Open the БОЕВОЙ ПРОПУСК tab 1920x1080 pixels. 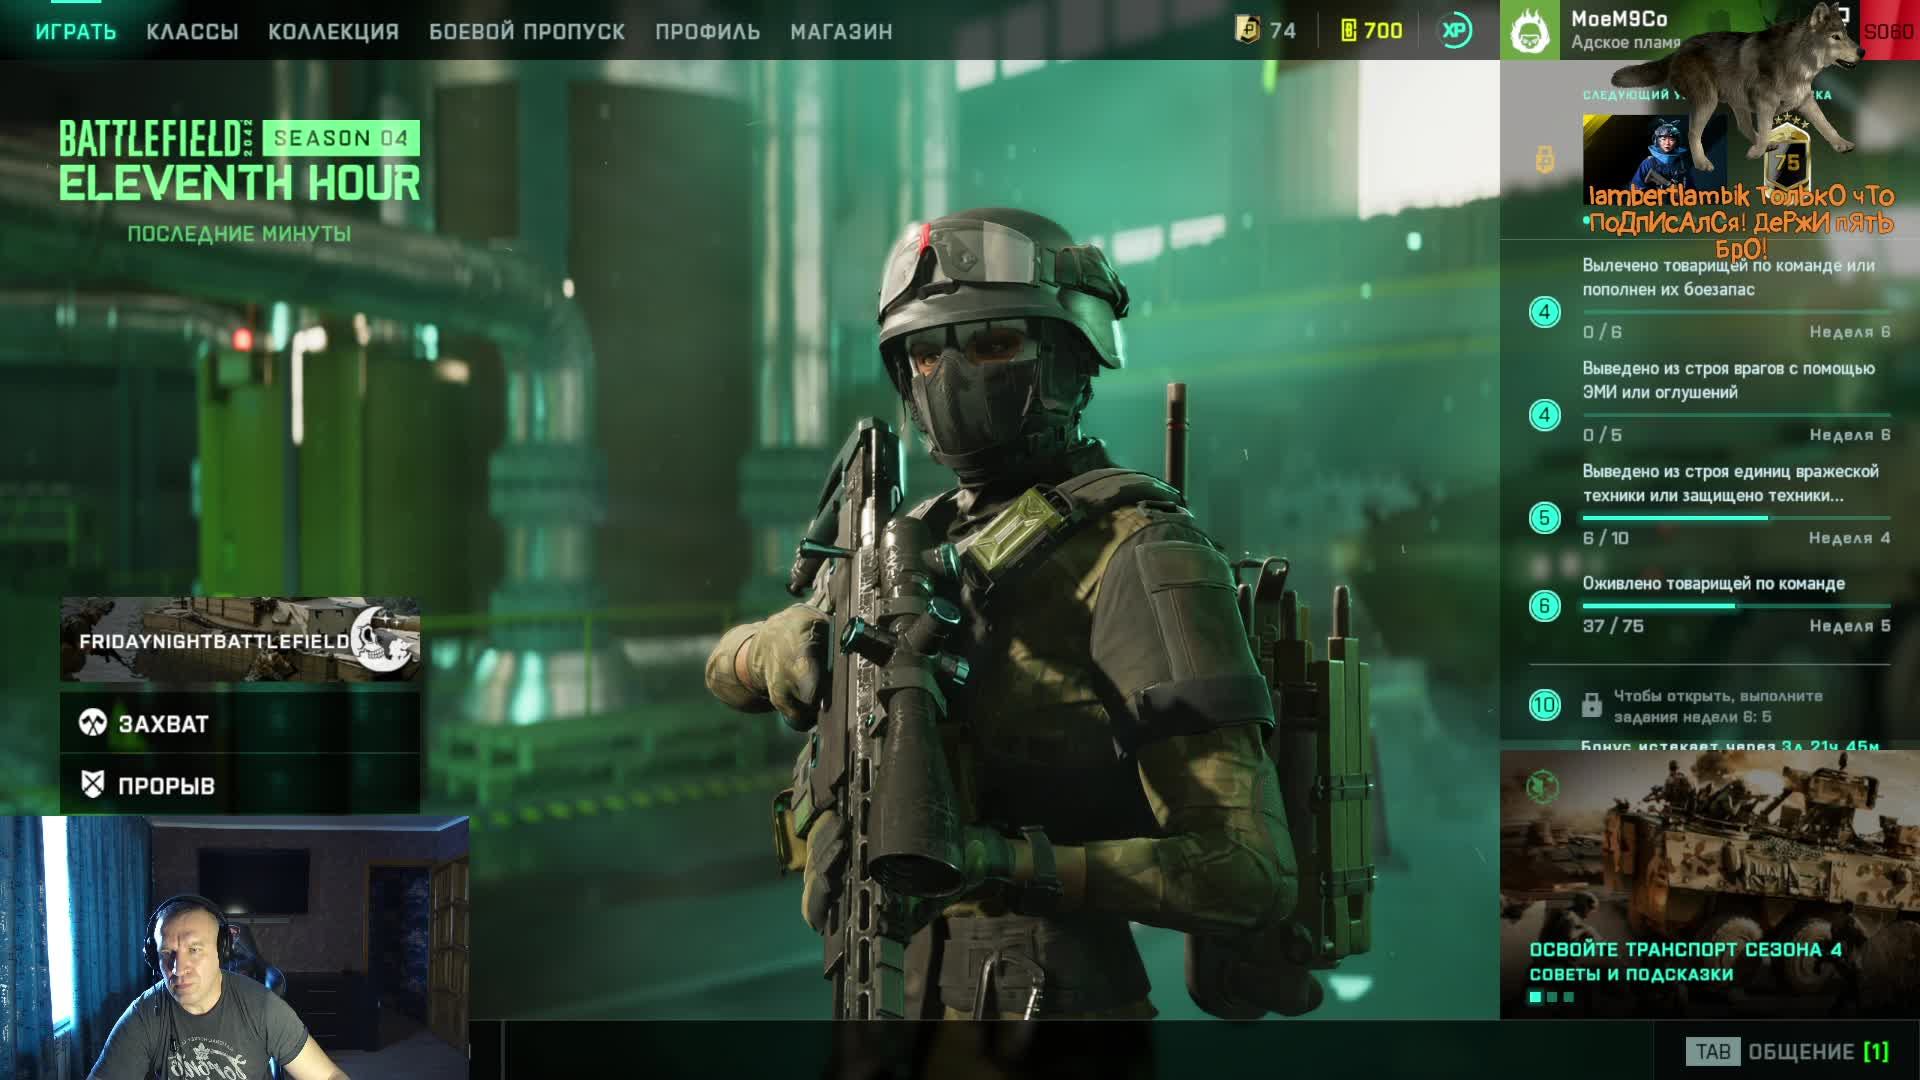pyautogui.click(x=526, y=31)
